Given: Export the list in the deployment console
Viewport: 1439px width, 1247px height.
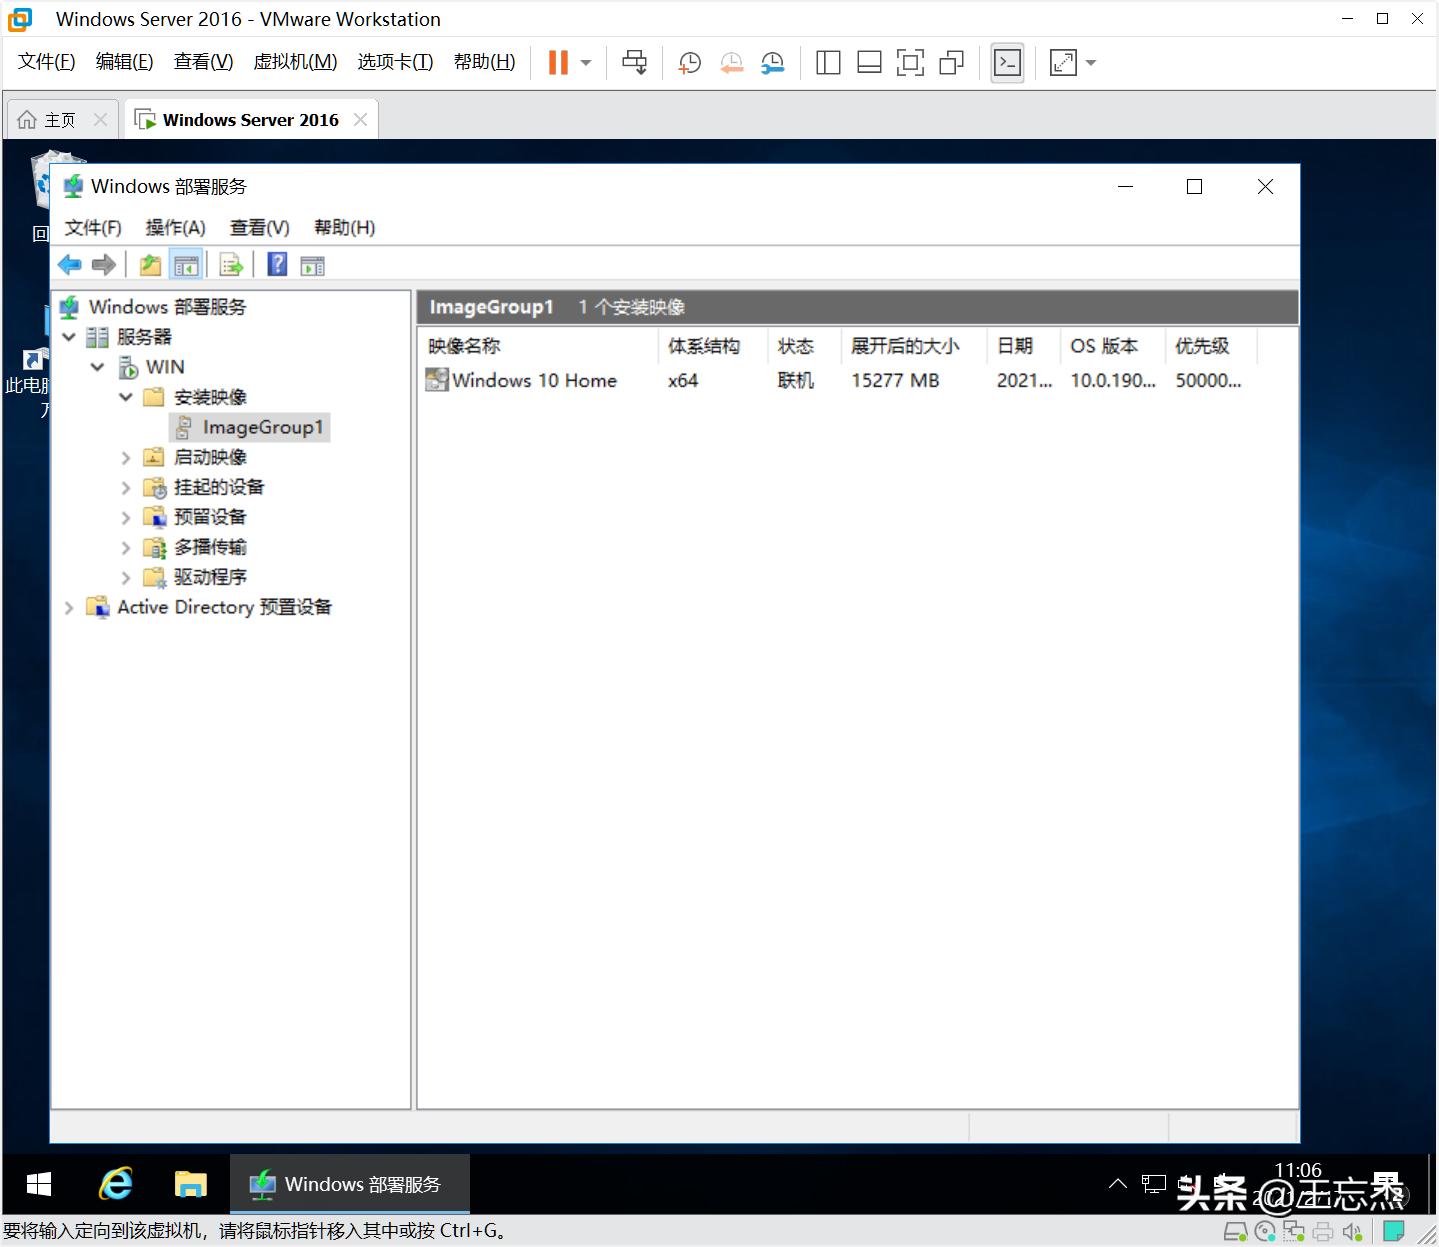Looking at the screenshot, I should [x=231, y=264].
